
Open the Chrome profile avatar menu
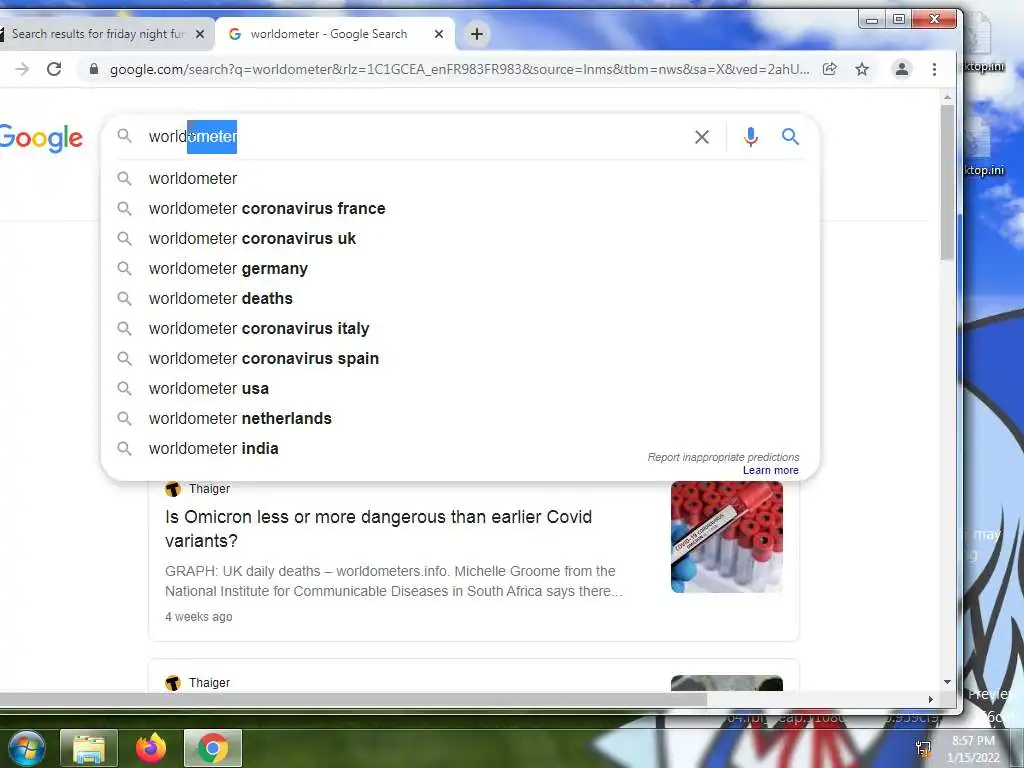point(902,69)
